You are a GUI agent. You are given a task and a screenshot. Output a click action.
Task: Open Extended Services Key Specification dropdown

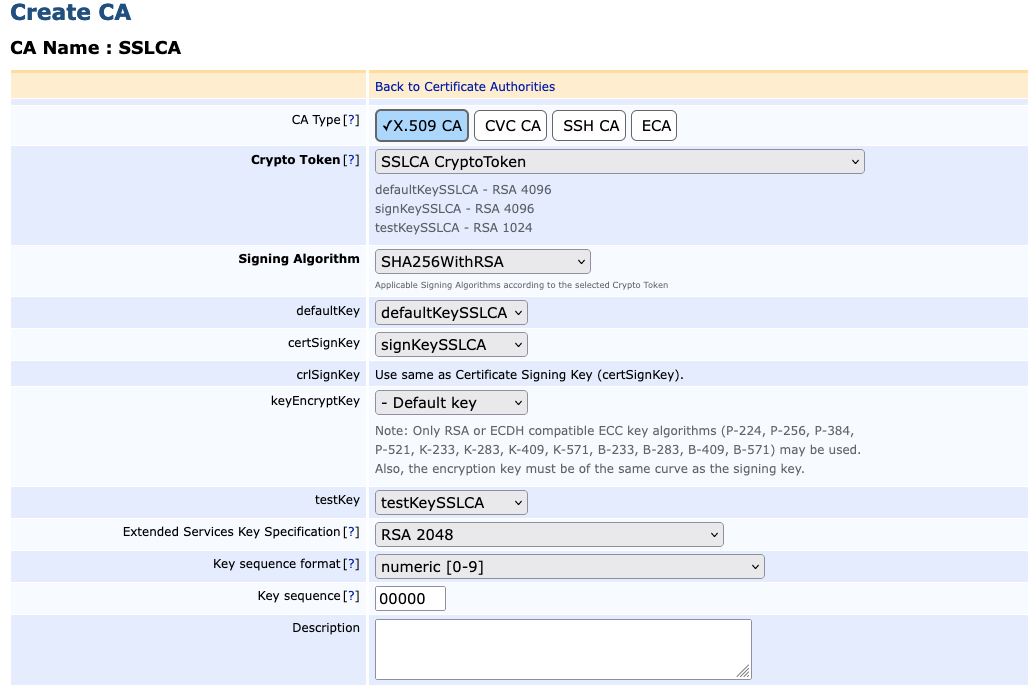(549, 535)
